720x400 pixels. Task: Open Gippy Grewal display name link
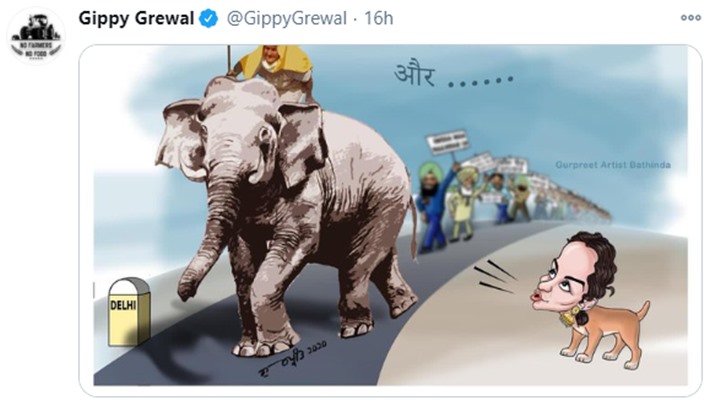[x=136, y=18]
